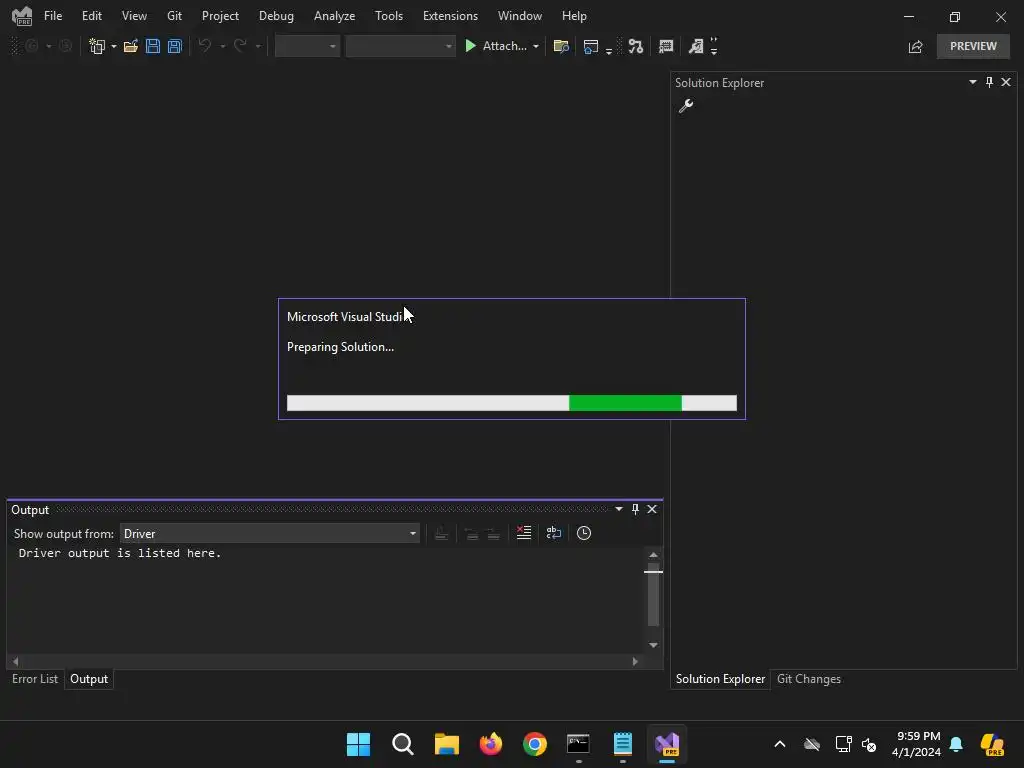Click the Save All toolbar icon
The image size is (1024, 768).
pos(174,46)
